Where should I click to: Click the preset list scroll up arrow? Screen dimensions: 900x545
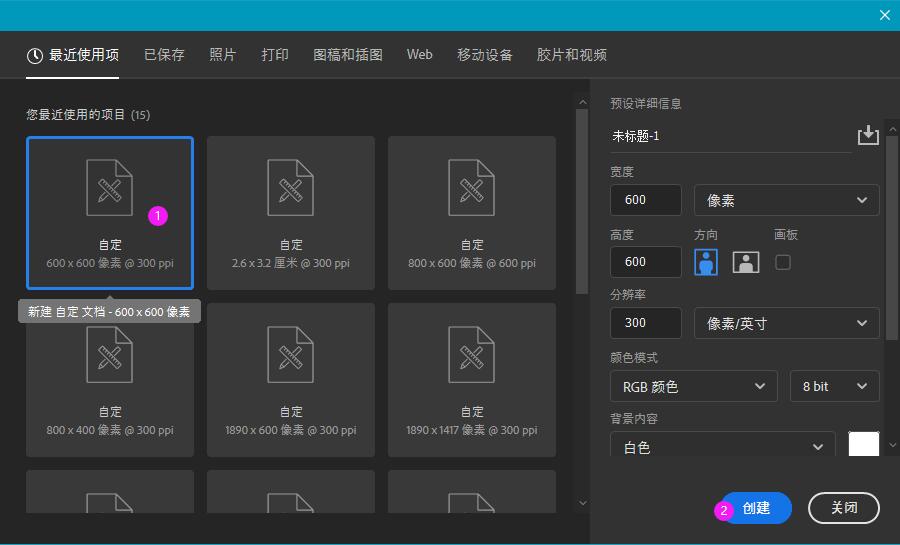tap(583, 102)
